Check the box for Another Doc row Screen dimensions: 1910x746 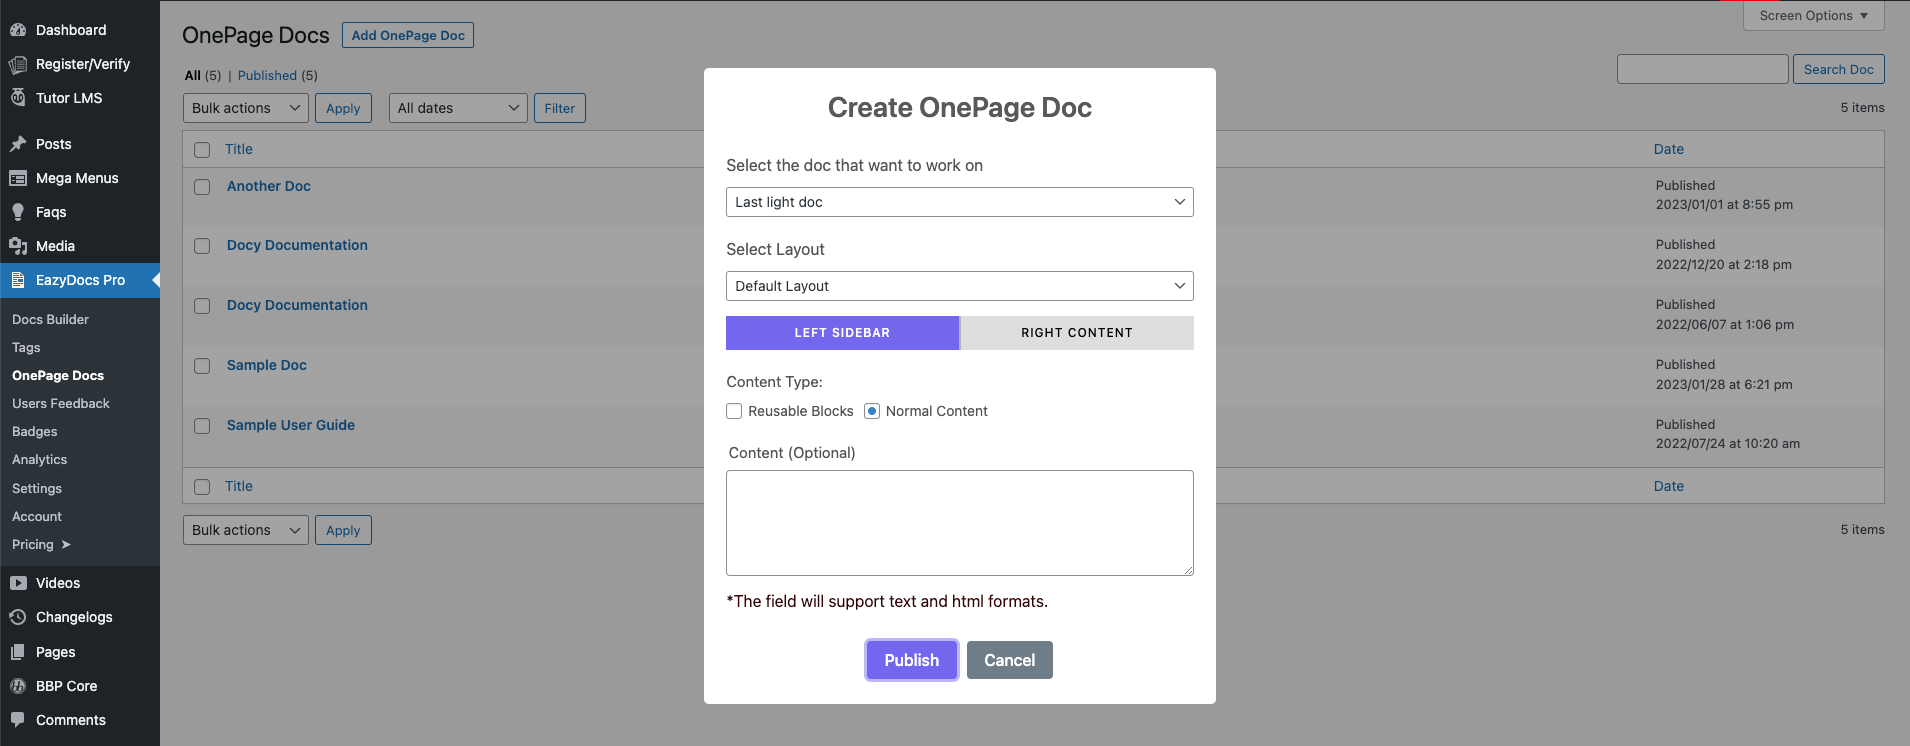[x=202, y=187]
